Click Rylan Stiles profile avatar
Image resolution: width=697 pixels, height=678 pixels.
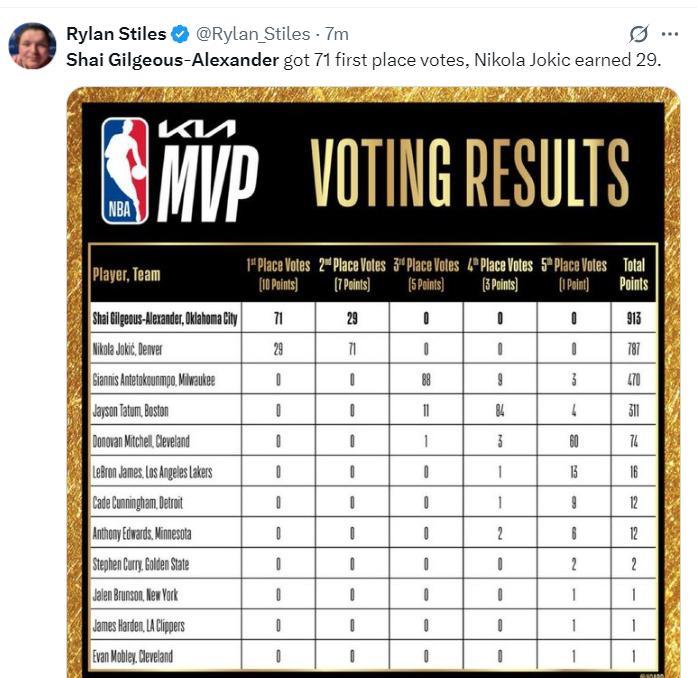(x=32, y=45)
